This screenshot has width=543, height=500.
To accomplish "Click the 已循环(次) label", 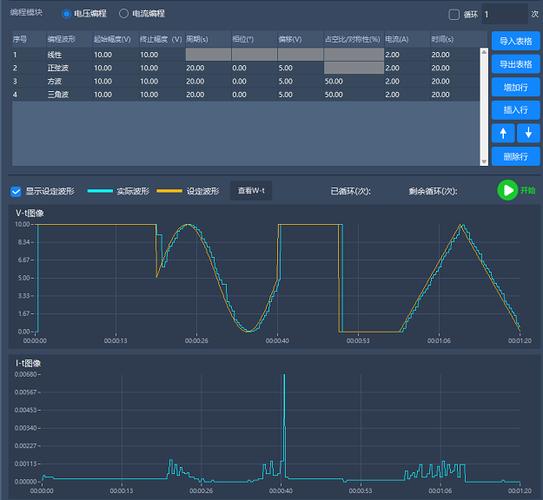I will tap(350, 191).
